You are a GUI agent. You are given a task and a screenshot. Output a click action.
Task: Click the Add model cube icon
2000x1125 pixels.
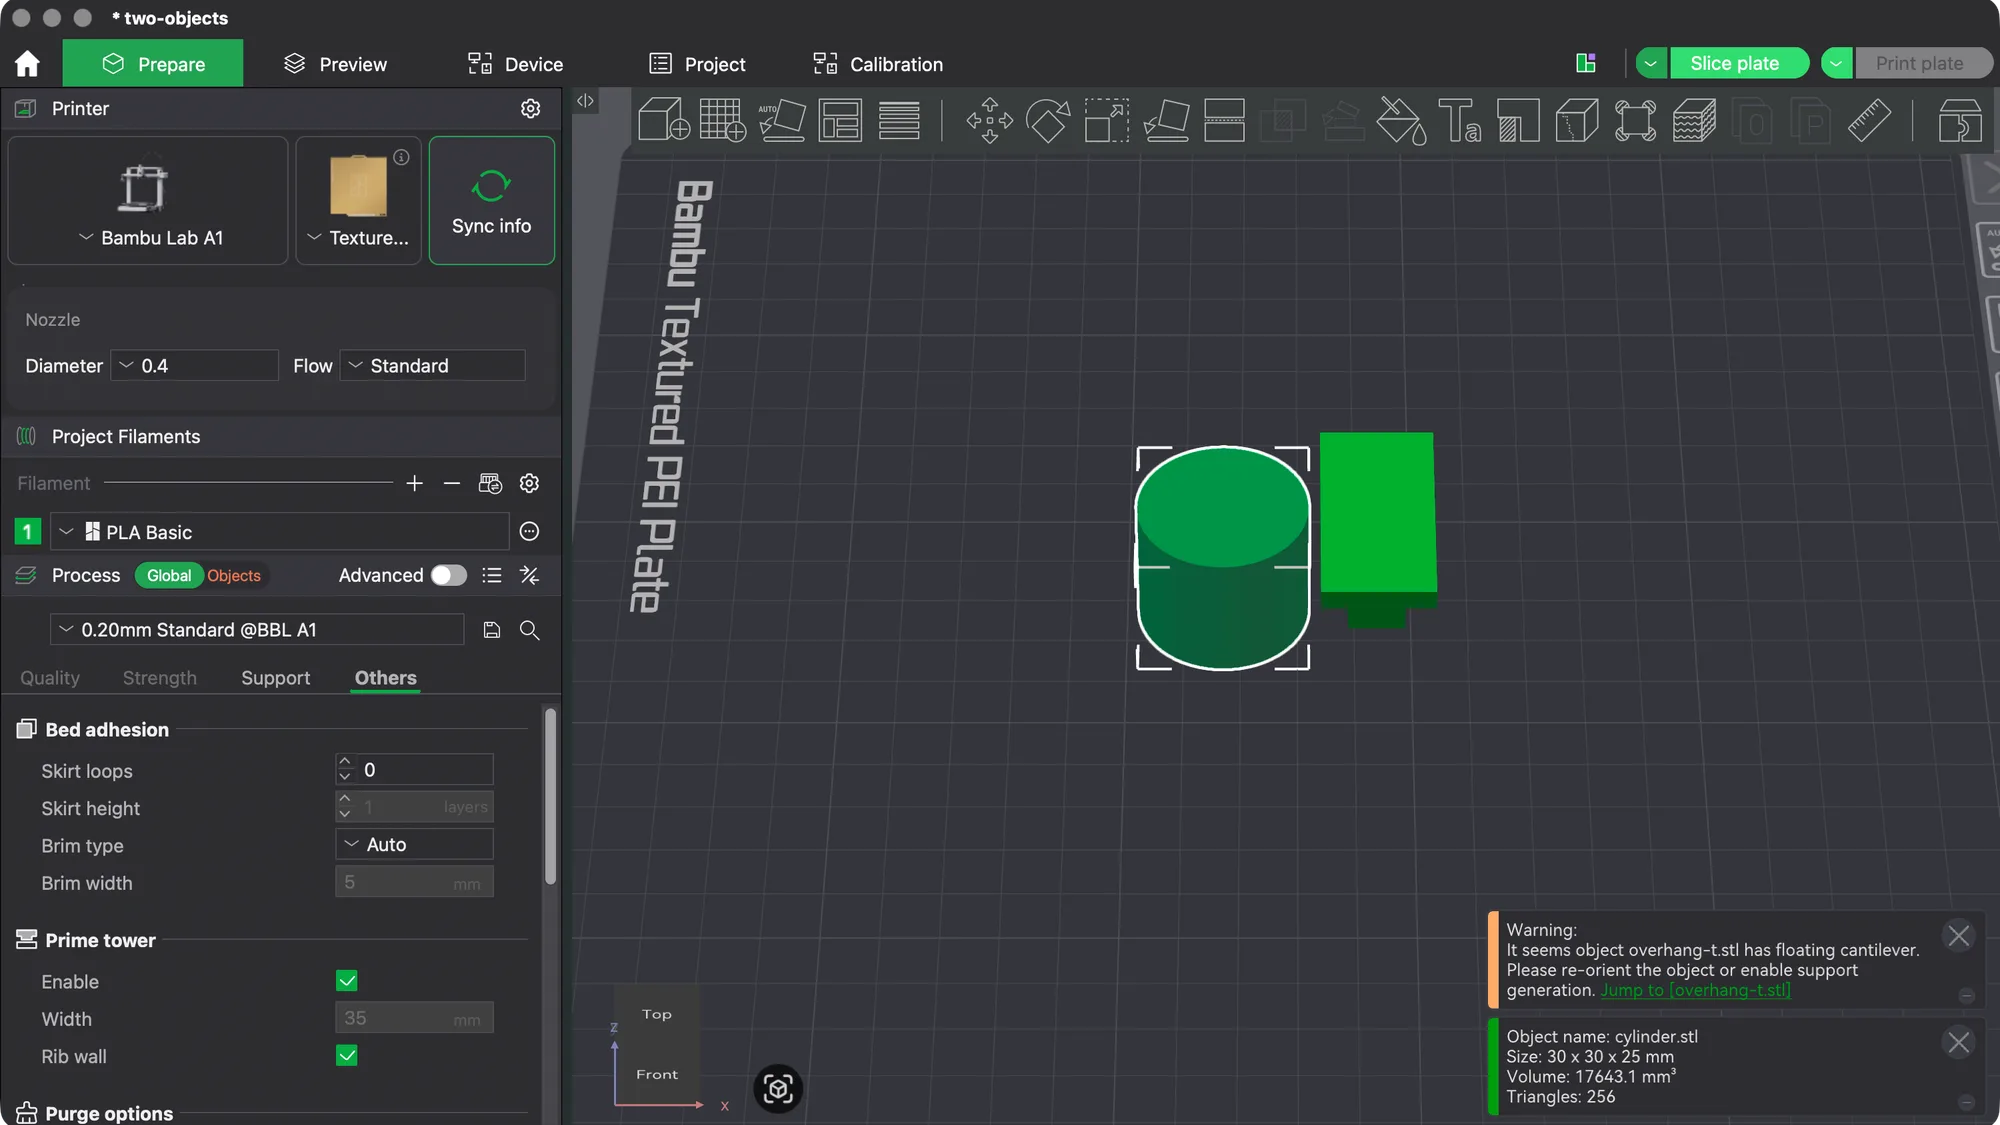pyautogui.click(x=664, y=120)
